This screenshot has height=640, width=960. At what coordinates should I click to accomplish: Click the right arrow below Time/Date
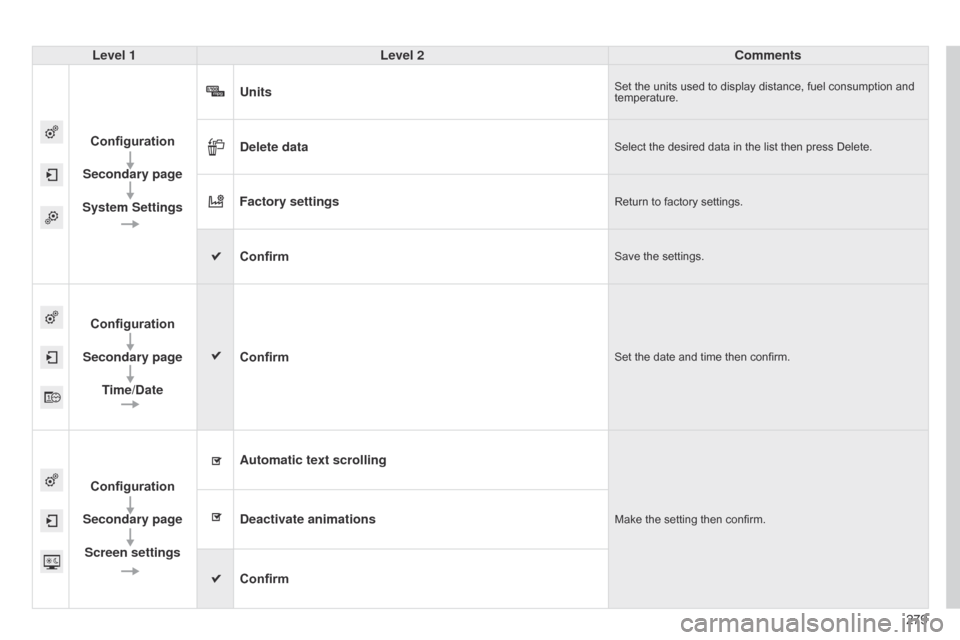129,405
